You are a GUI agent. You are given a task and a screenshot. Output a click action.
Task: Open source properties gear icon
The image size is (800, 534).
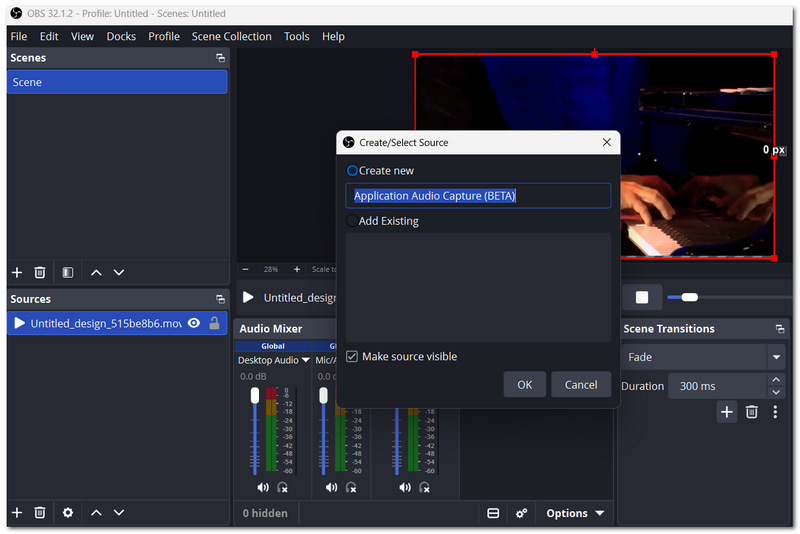tap(68, 513)
